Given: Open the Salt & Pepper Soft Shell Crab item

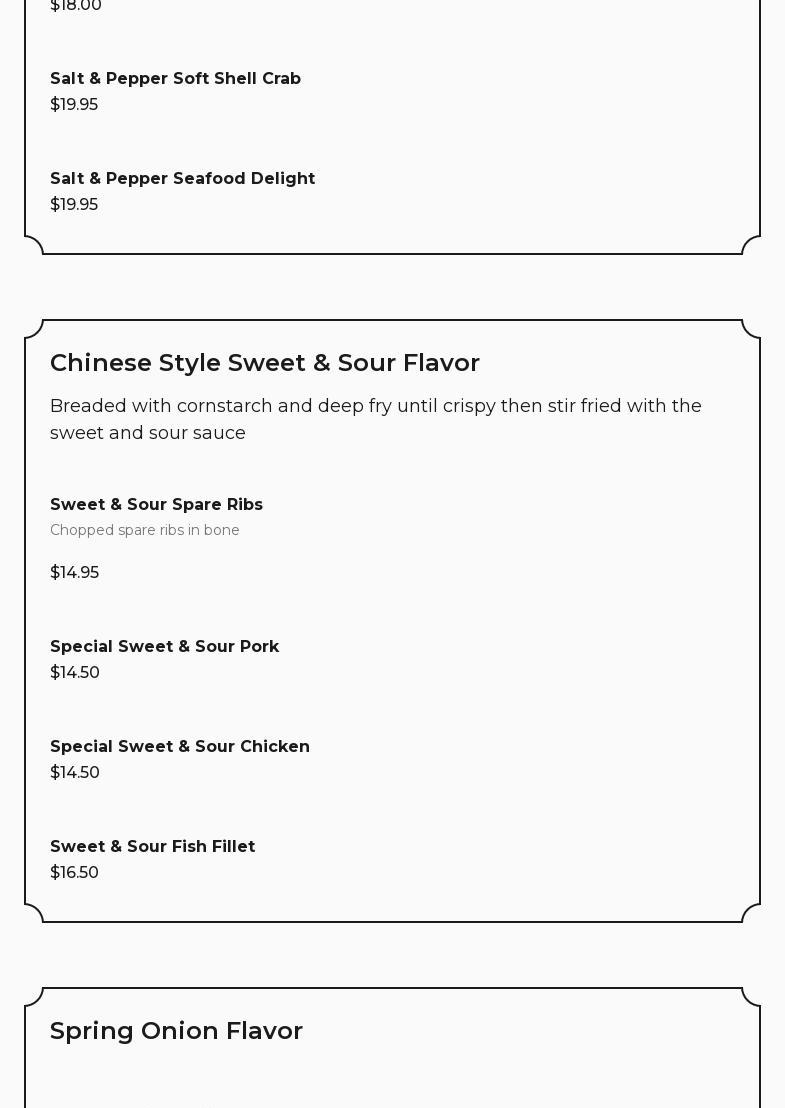Looking at the screenshot, I should 175,78.
